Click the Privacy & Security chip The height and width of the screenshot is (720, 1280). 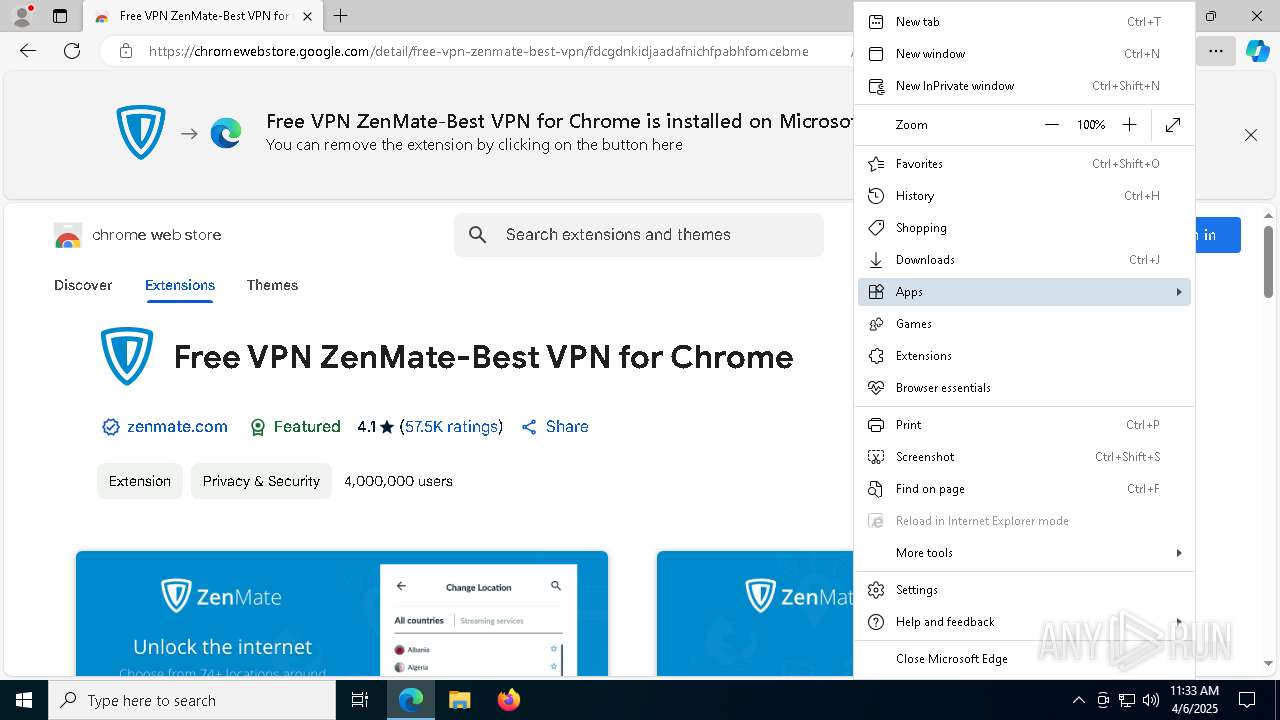(x=261, y=481)
